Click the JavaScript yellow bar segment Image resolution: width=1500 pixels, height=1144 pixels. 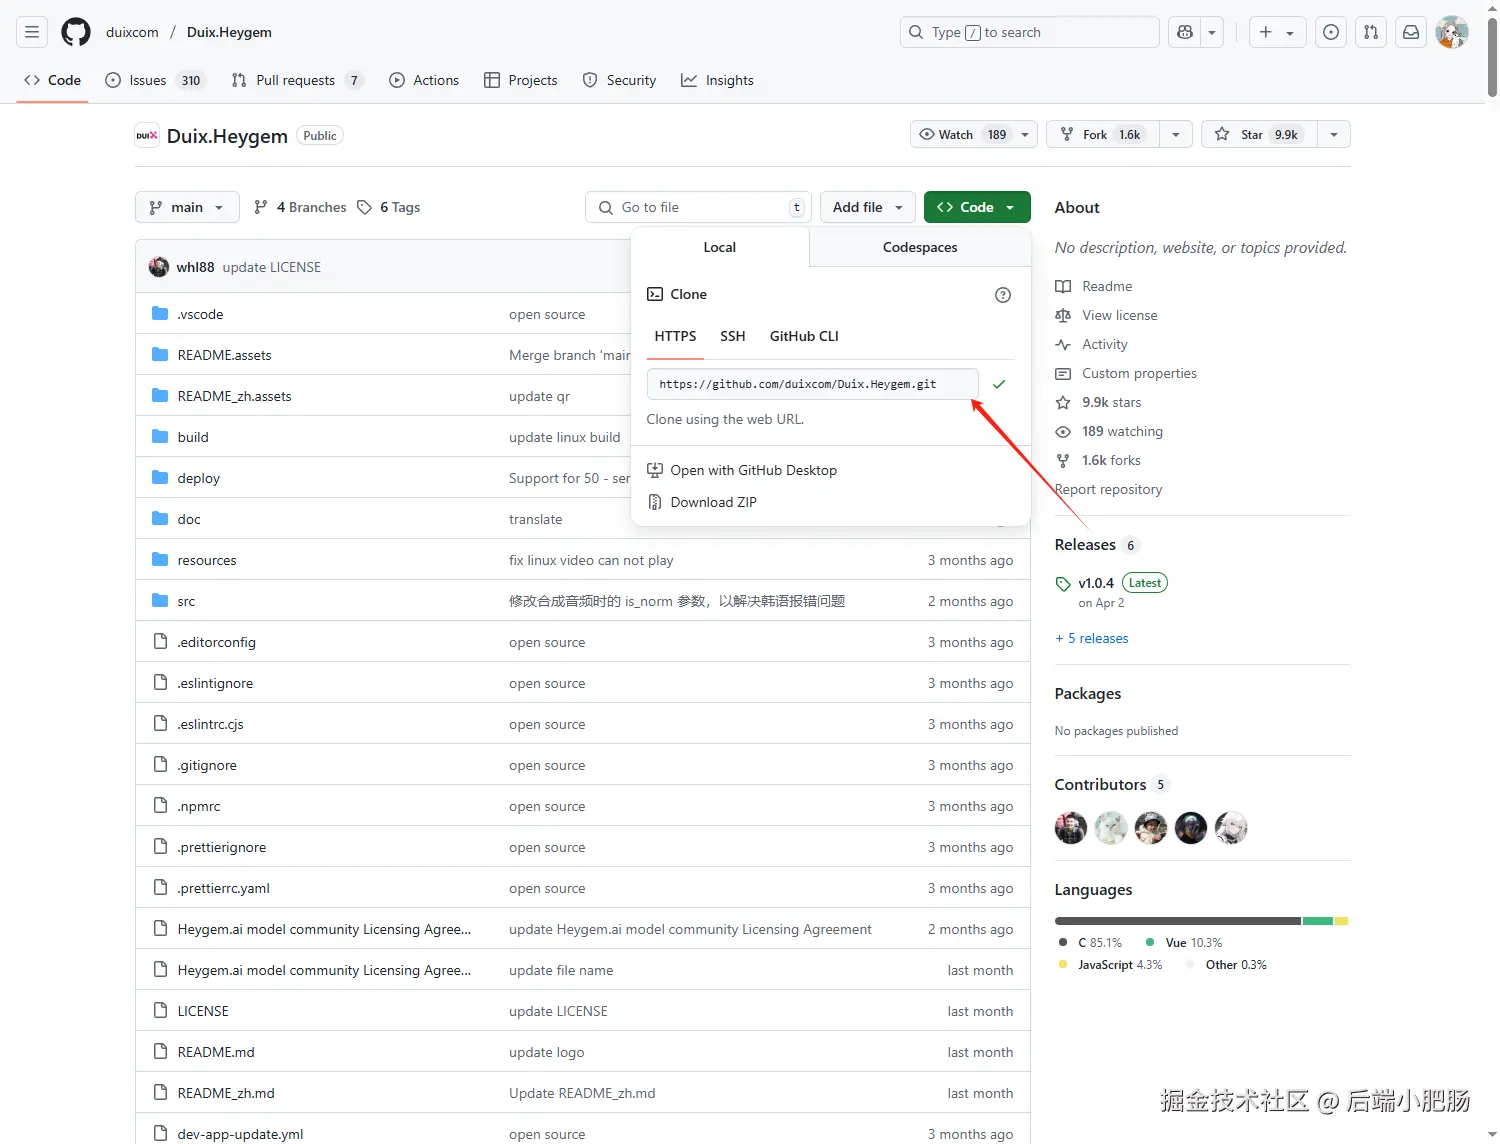point(1341,921)
